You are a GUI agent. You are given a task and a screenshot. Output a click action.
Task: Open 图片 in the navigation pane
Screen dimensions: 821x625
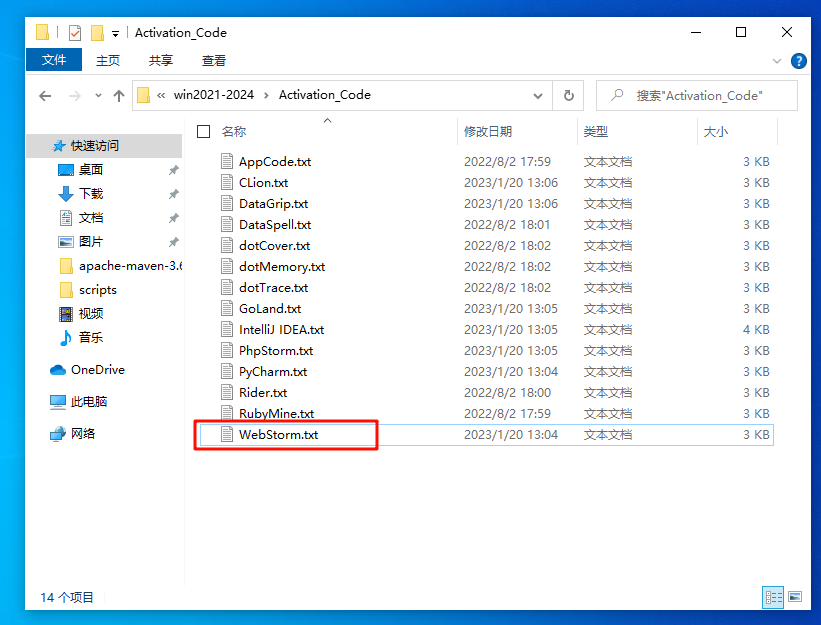91,242
